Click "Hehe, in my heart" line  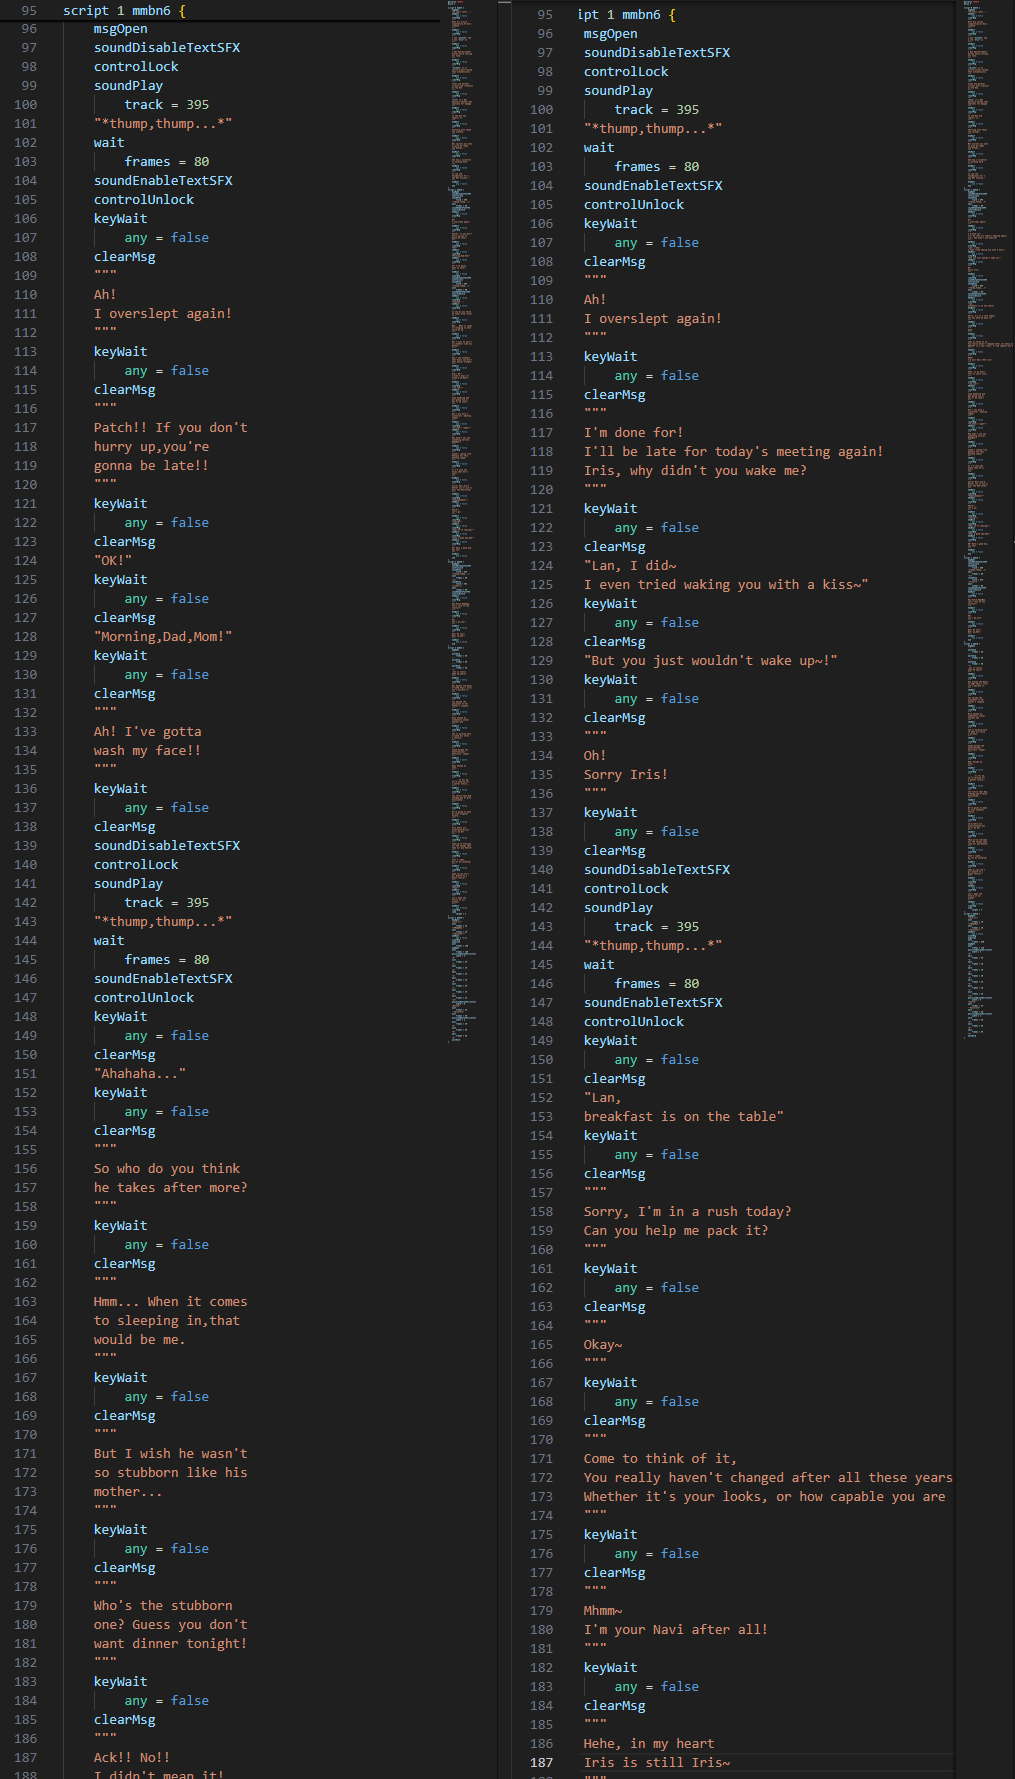tap(649, 1744)
